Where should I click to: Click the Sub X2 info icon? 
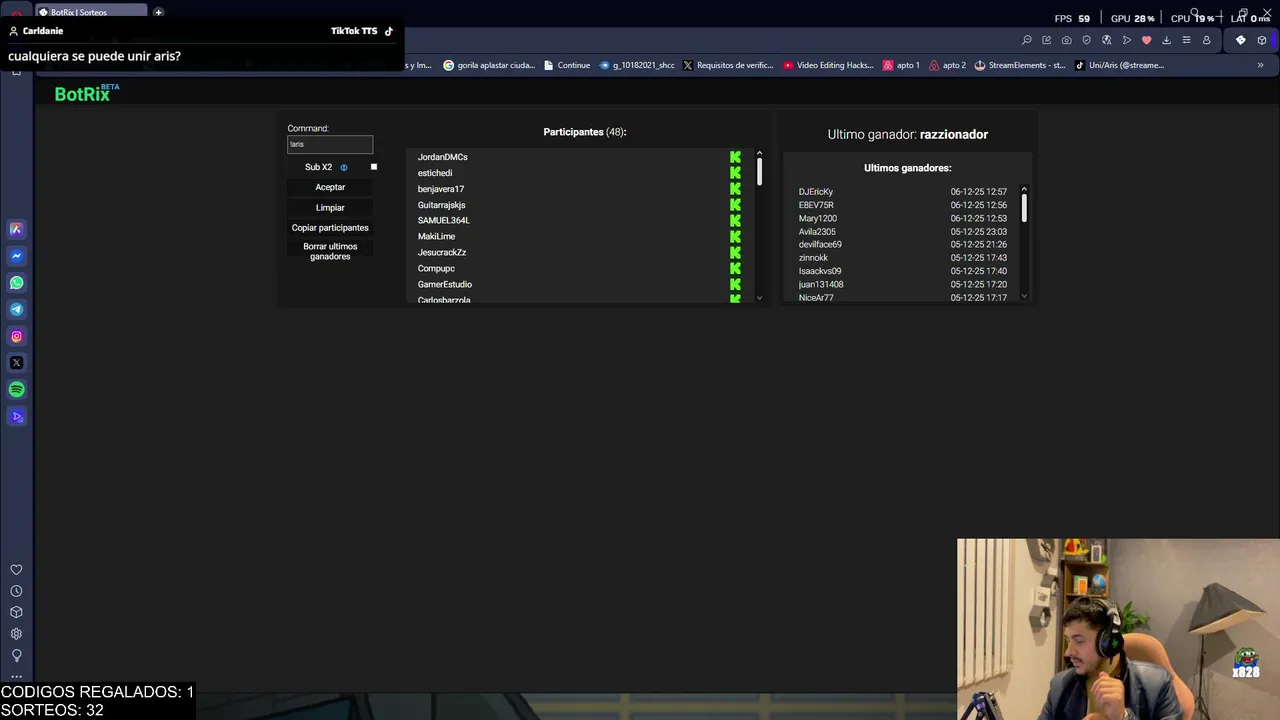[x=344, y=167]
